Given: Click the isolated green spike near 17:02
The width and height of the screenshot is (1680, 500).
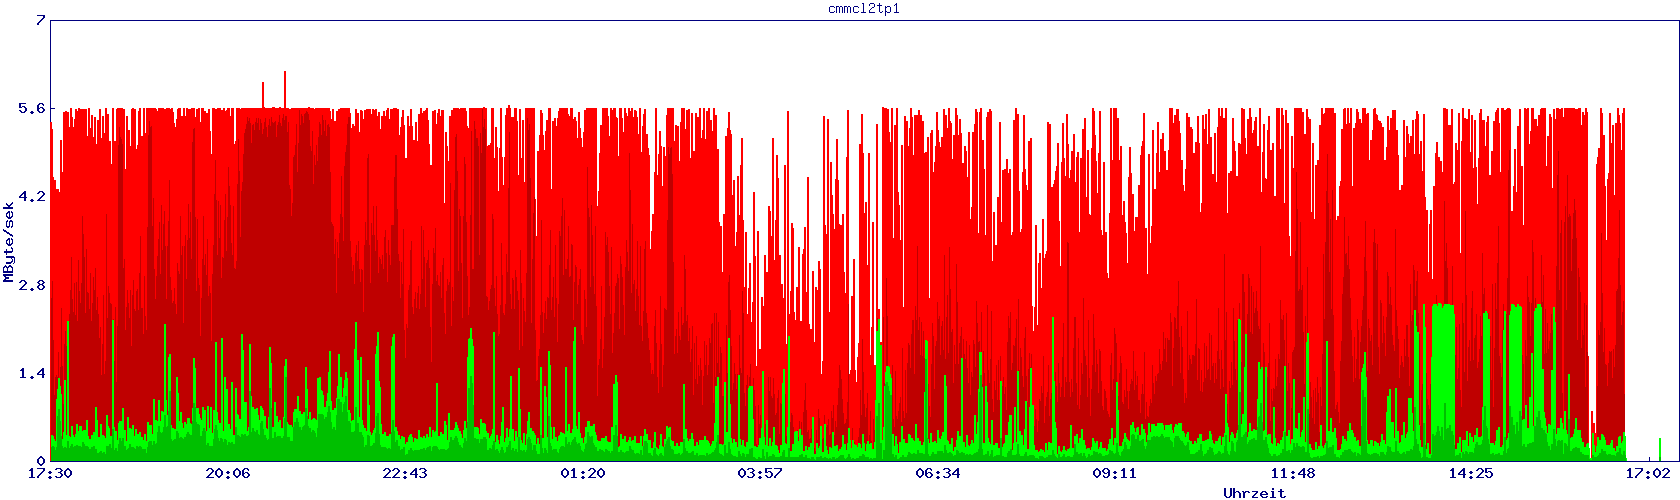Looking at the screenshot, I should [1660, 449].
